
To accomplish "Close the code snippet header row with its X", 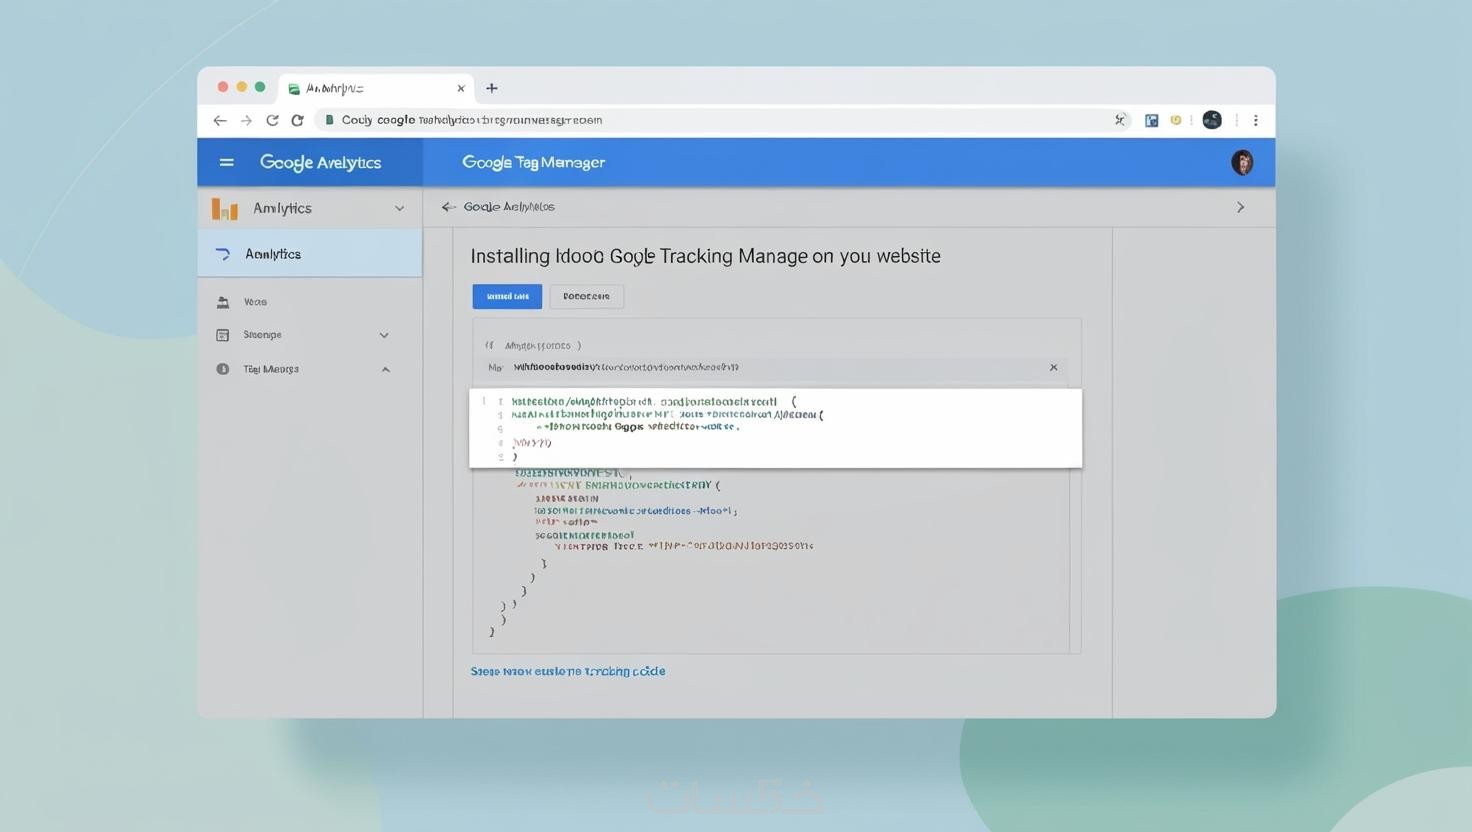I will point(1053,367).
